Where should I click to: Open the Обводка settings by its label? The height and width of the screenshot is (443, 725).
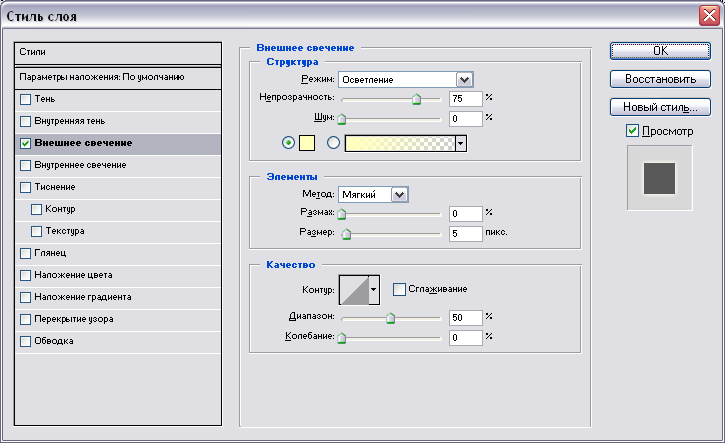click(x=54, y=341)
